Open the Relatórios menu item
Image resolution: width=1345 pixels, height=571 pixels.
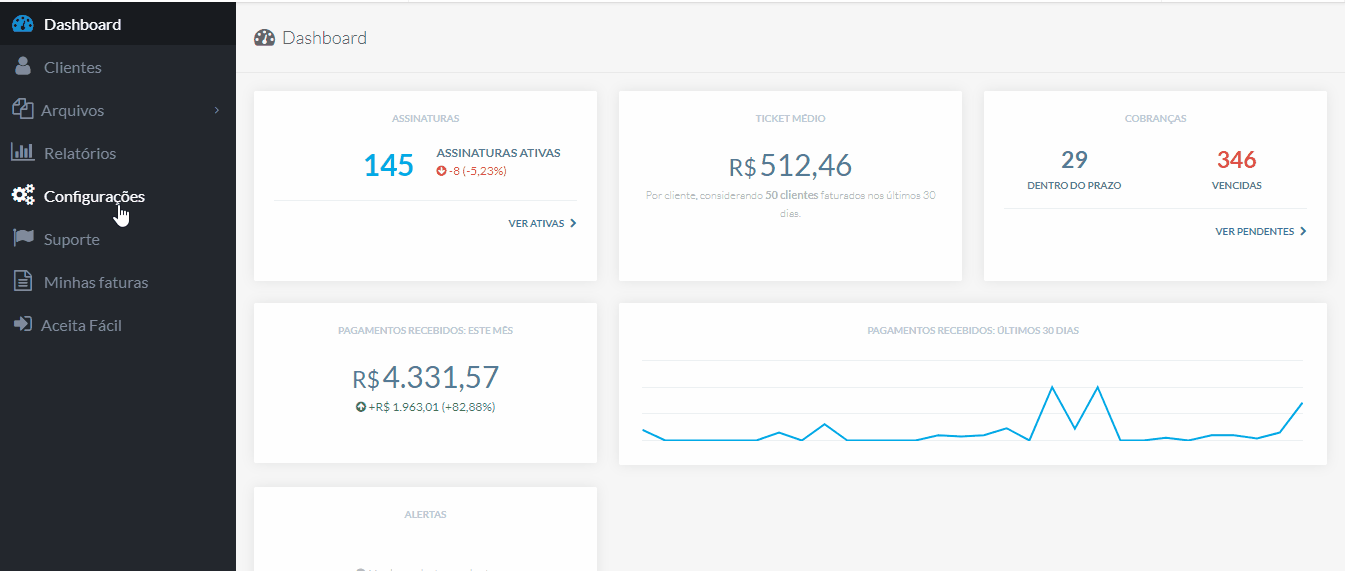point(80,153)
